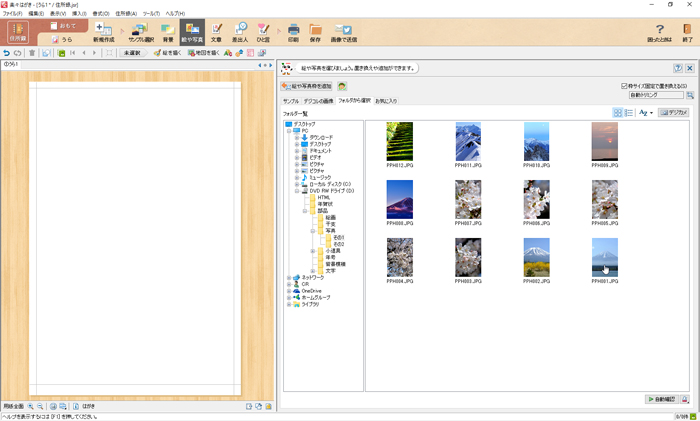Open the 背景 (Background) tool

coord(168,31)
